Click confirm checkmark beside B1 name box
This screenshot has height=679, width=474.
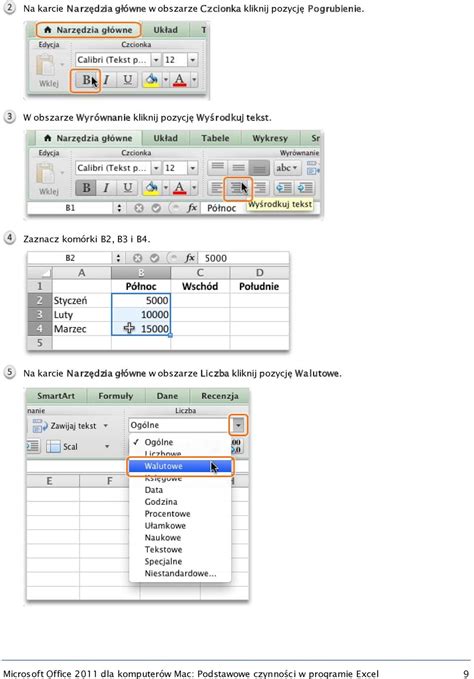click(156, 208)
